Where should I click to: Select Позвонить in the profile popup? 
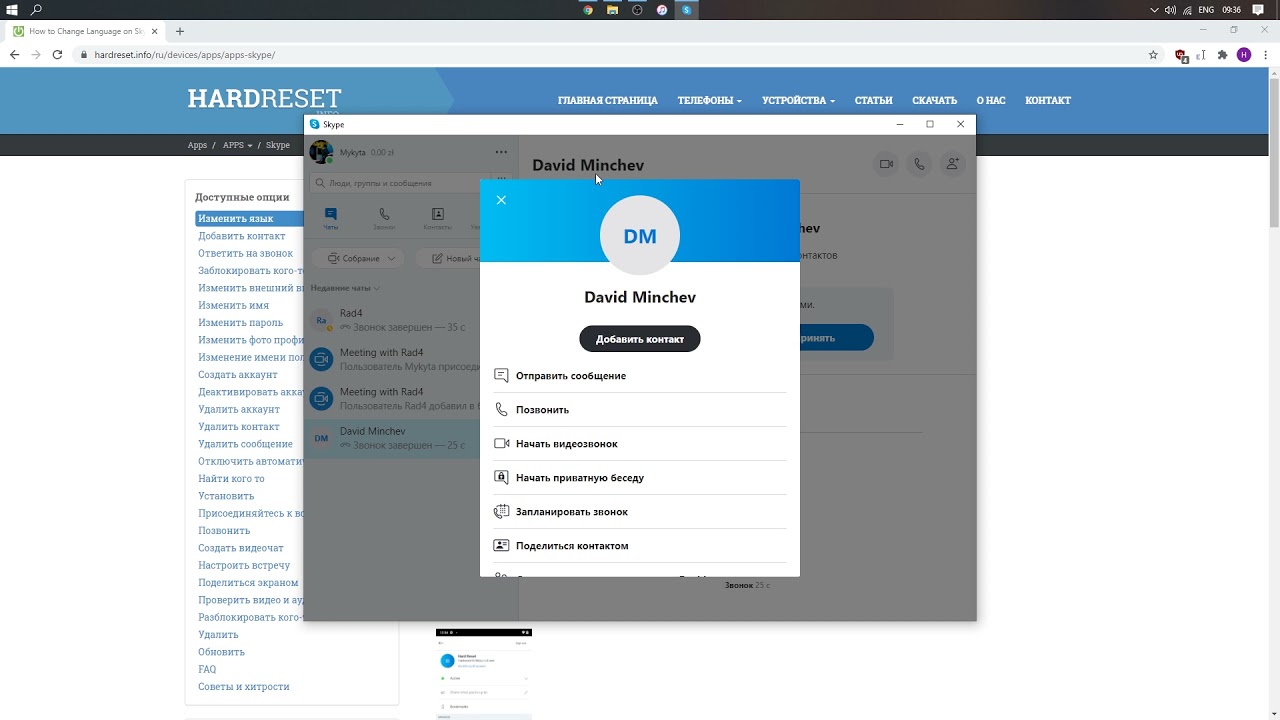(x=640, y=410)
